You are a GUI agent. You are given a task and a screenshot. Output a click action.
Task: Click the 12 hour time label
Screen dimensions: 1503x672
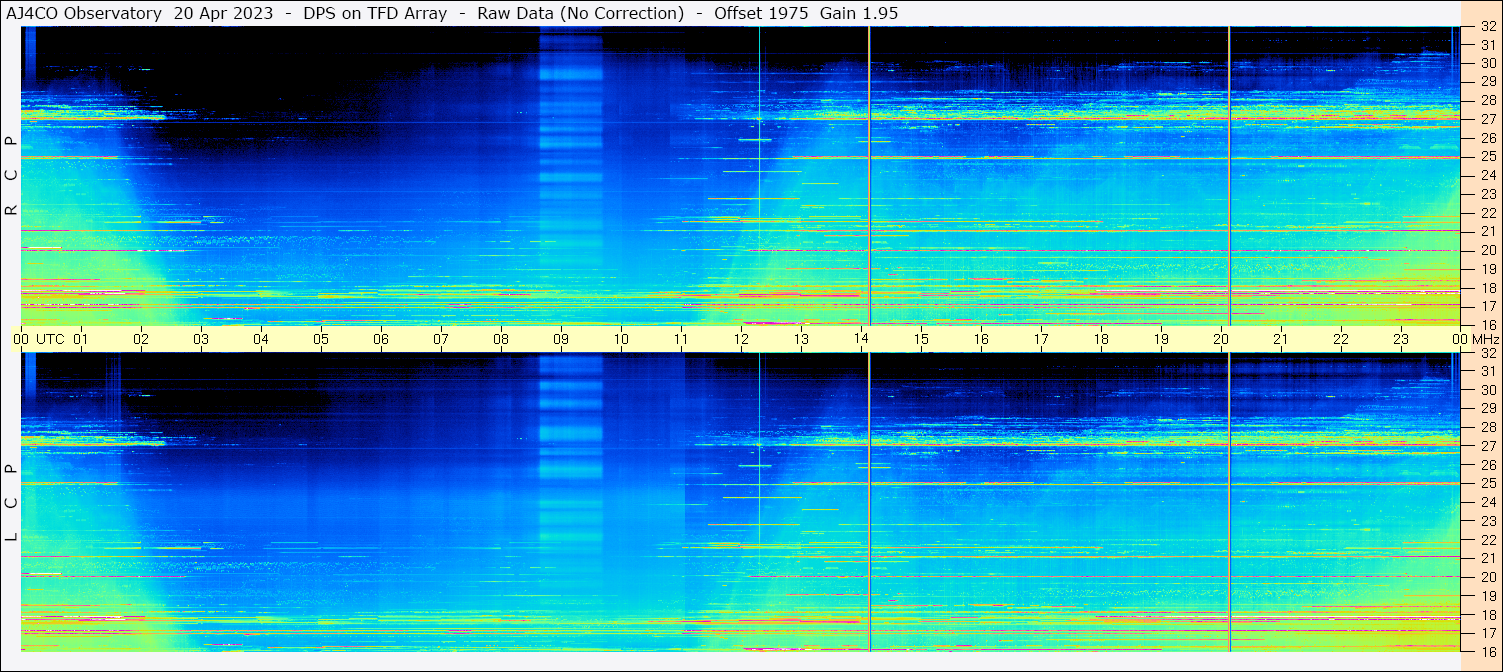(x=741, y=339)
